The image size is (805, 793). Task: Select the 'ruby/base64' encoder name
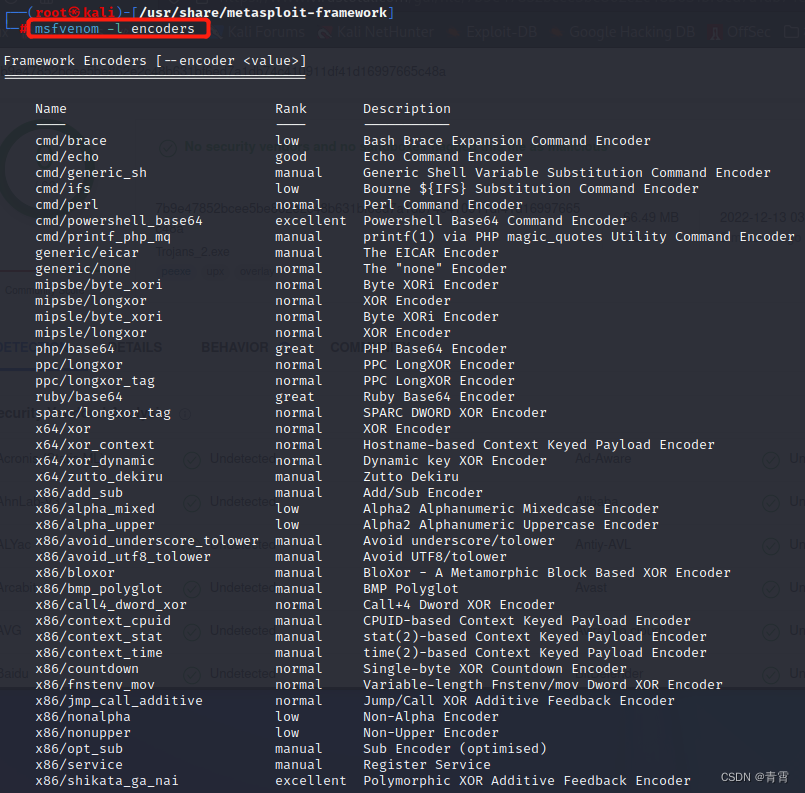79,396
